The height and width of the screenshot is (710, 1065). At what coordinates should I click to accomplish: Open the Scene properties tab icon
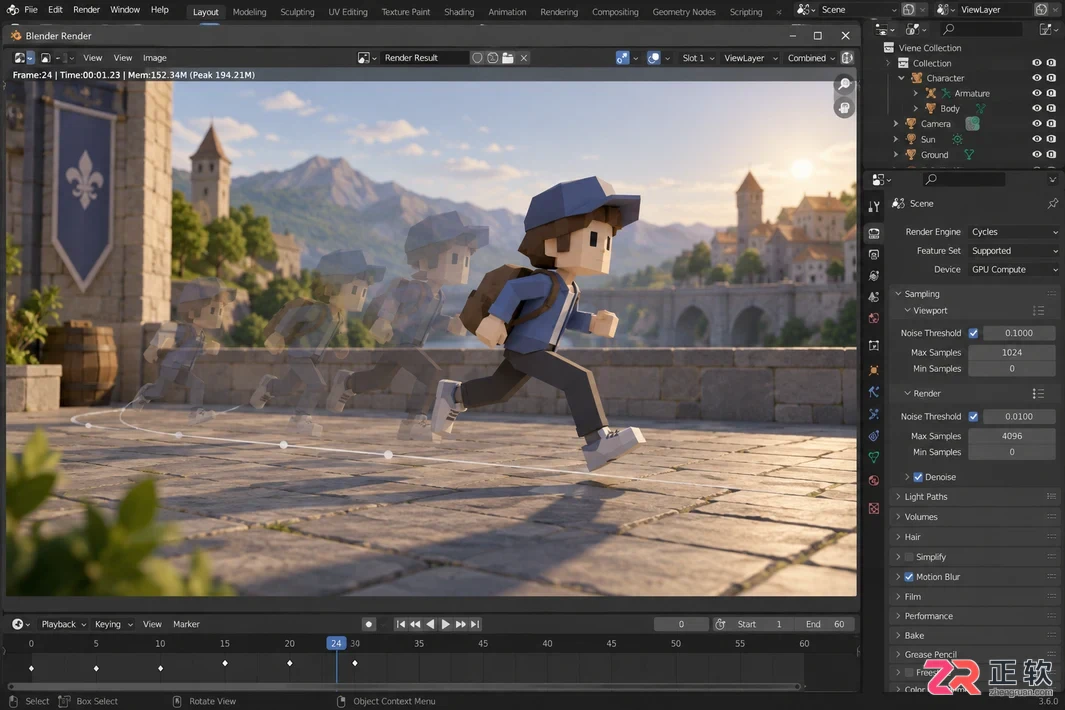click(x=874, y=297)
